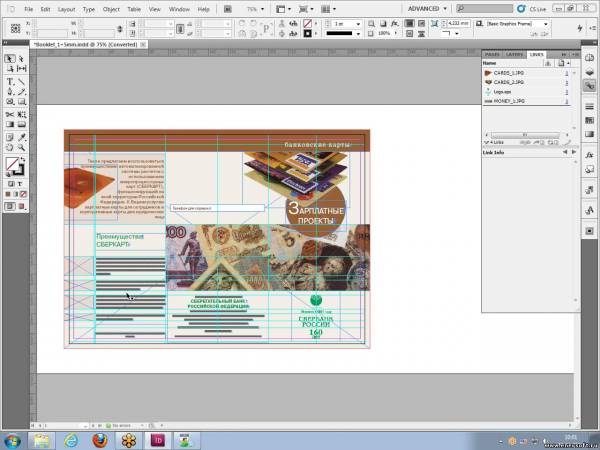Screen dimensions: 600x450
Task: Apply None button in toolbox
Action: coord(23,194)
